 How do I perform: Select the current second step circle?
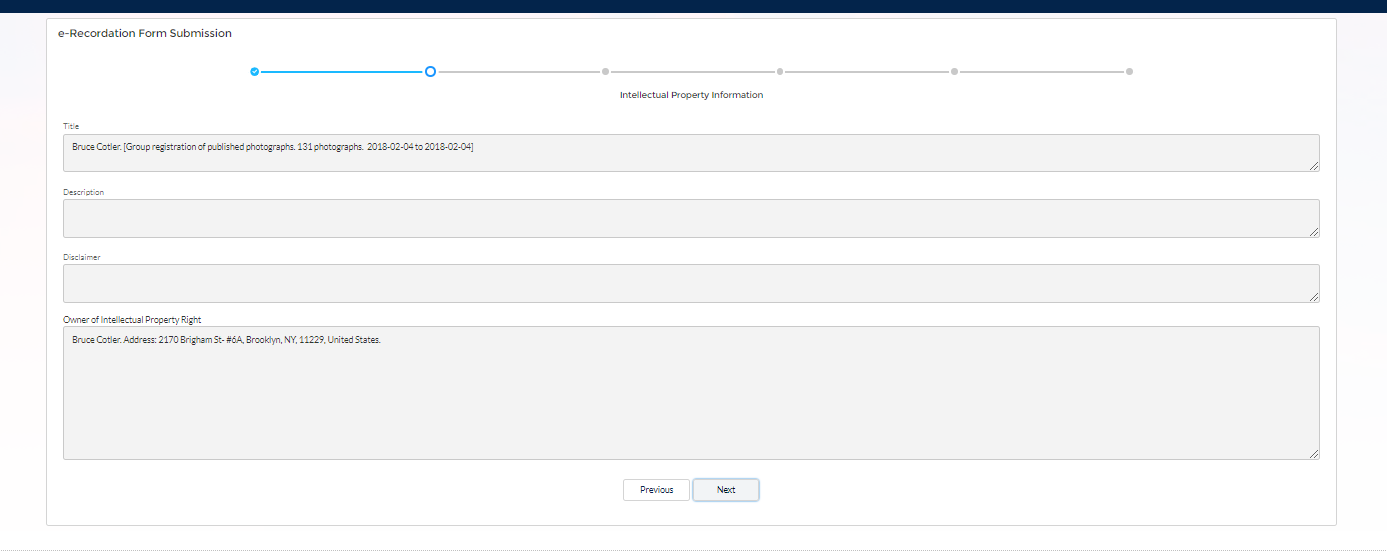pyautogui.click(x=430, y=72)
